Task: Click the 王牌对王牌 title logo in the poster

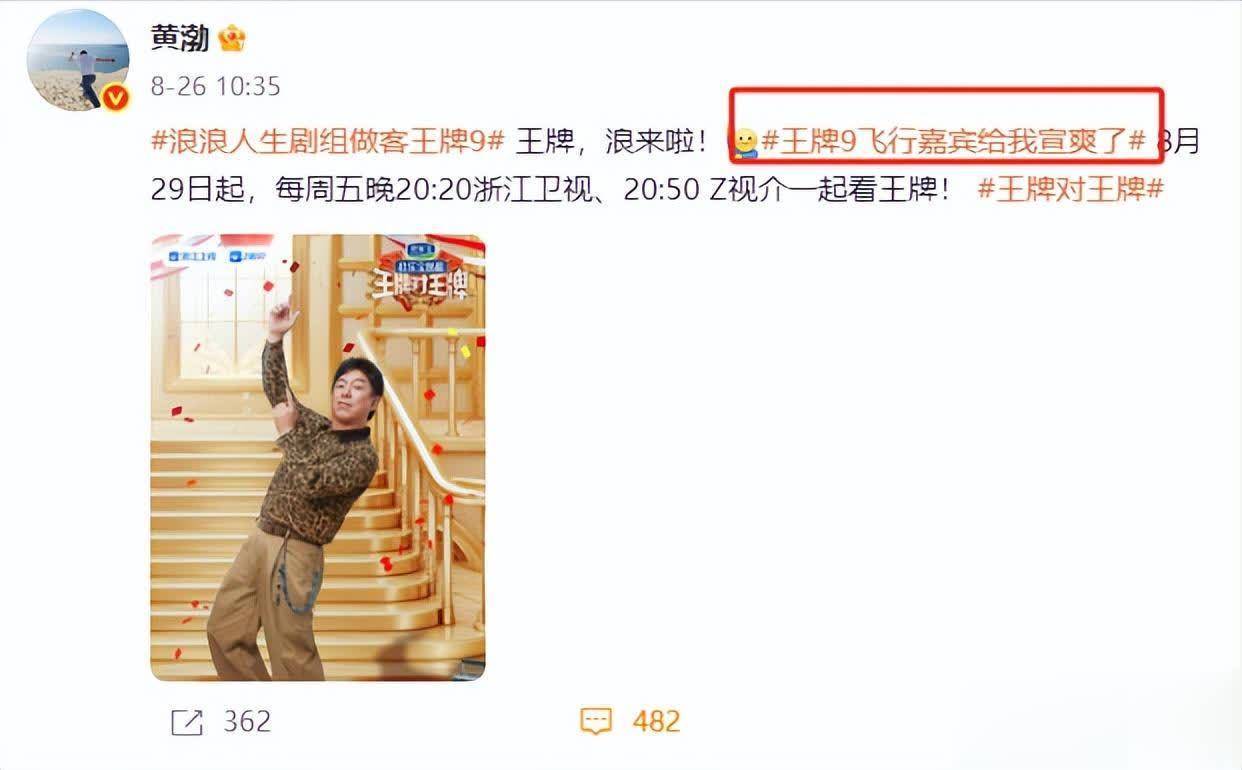Action: pos(420,285)
